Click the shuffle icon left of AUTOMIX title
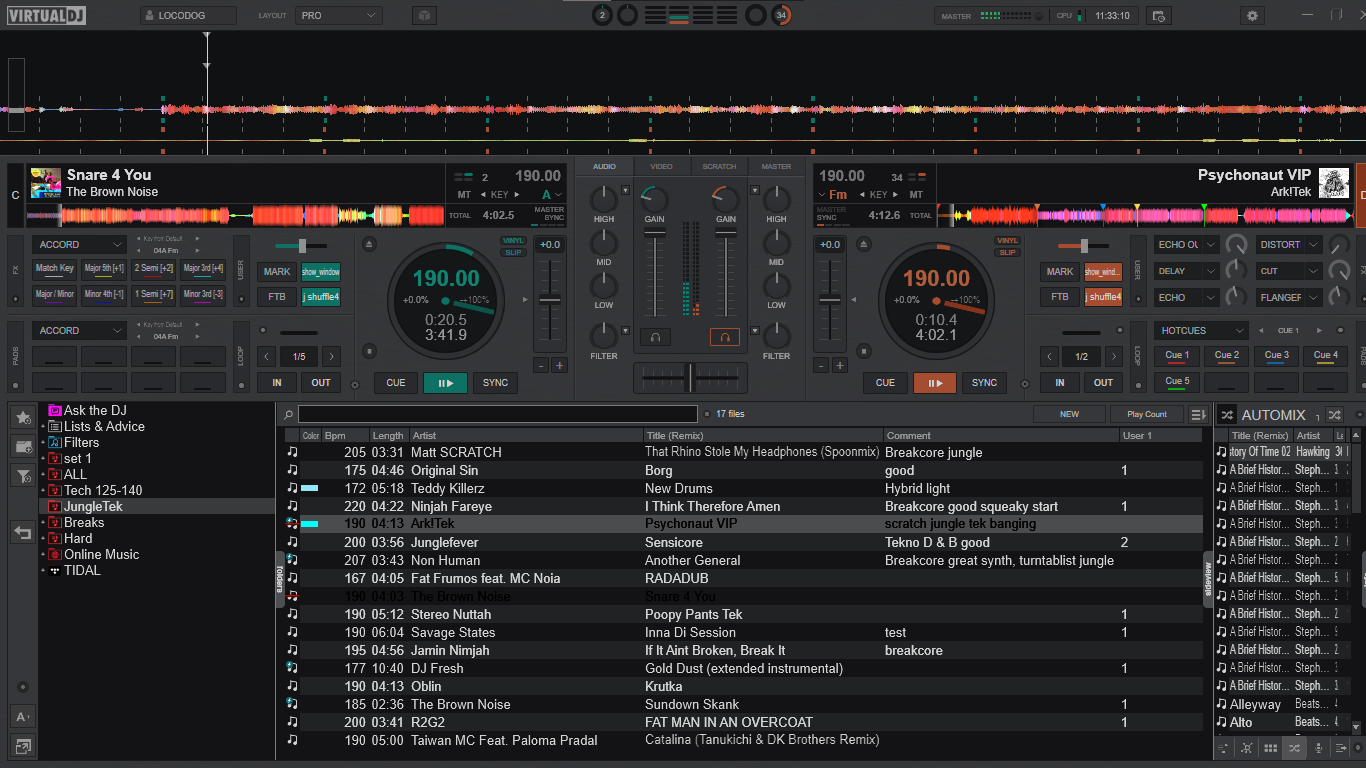 tap(1226, 414)
